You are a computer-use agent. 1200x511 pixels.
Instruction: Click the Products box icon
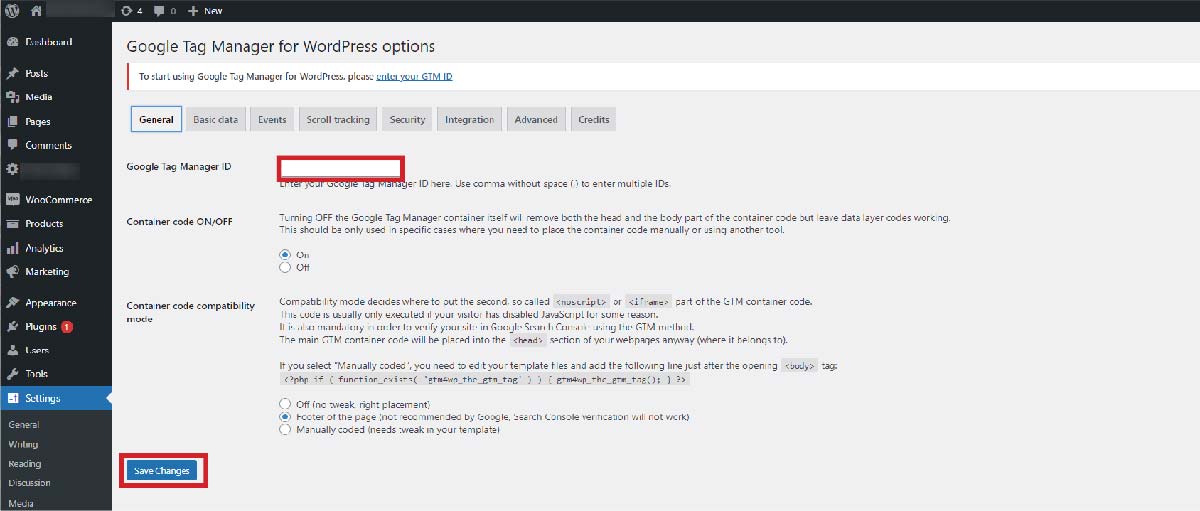click(12, 224)
